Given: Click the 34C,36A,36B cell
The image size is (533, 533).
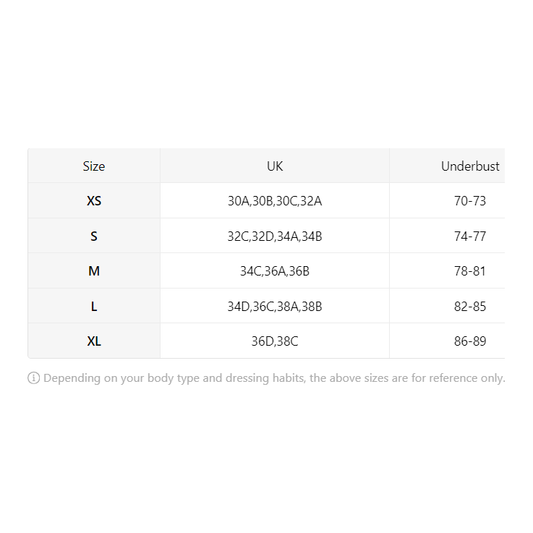Looking at the screenshot, I should pyautogui.click(x=275, y=271).
